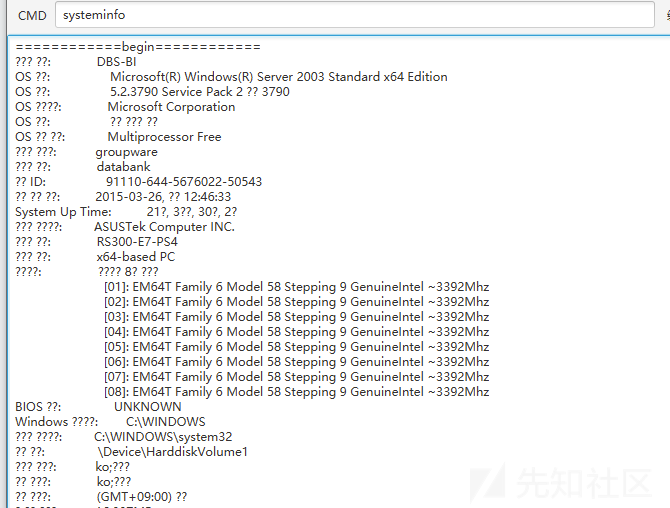This screenshot has height=508, width=670.
Task: Select the product ID 91110-644-5676022-50543
Action: coord(184,182)
